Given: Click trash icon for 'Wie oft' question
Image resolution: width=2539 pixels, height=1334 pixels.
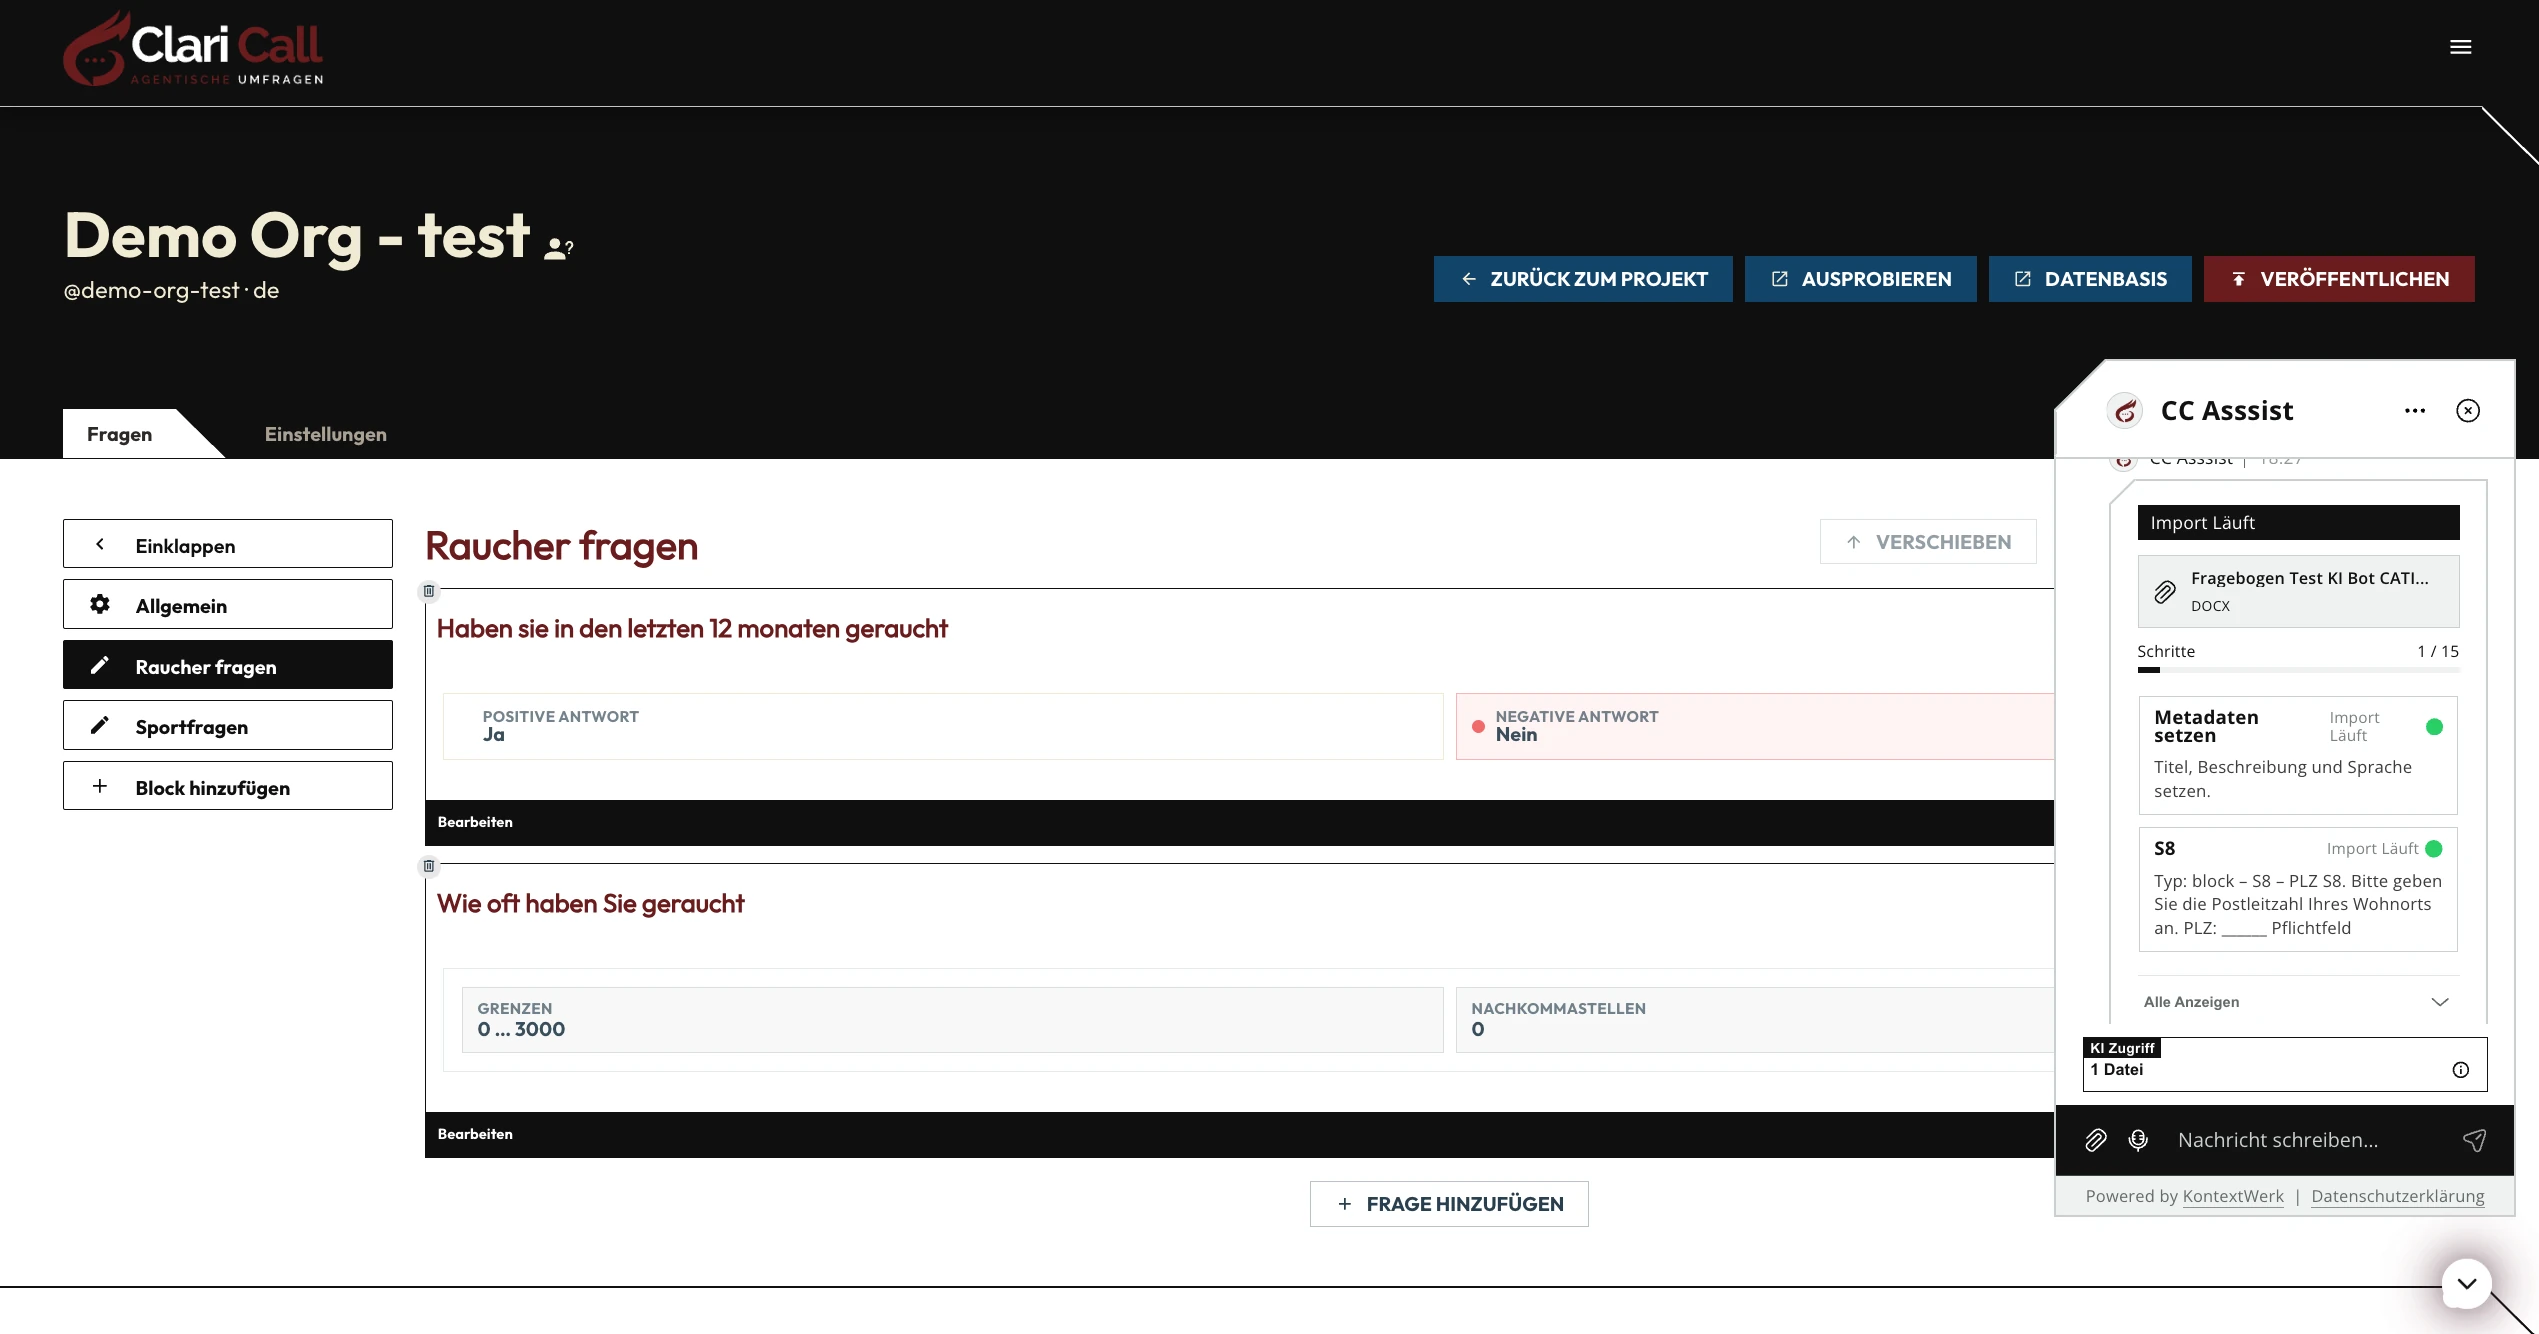Looking at the screenshot, I should click(429, 866).
